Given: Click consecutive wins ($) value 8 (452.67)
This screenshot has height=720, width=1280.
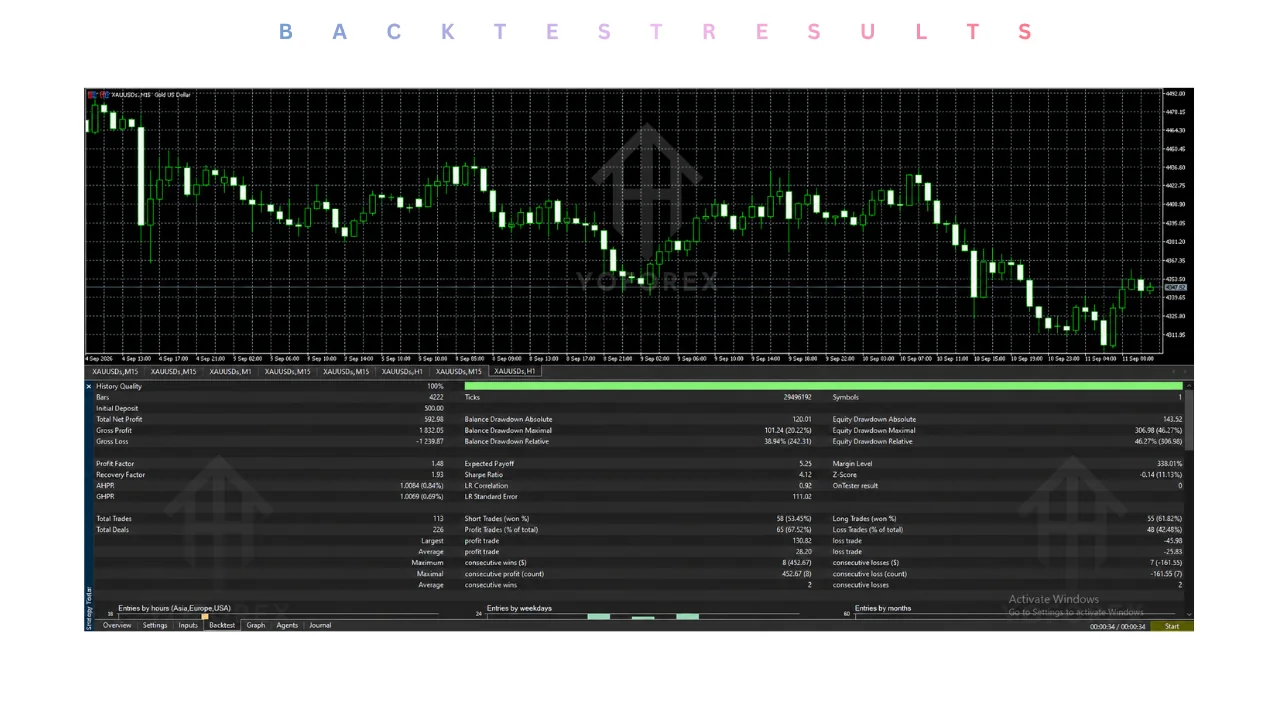Looking at the screenshot, I should tap(796, 563).
